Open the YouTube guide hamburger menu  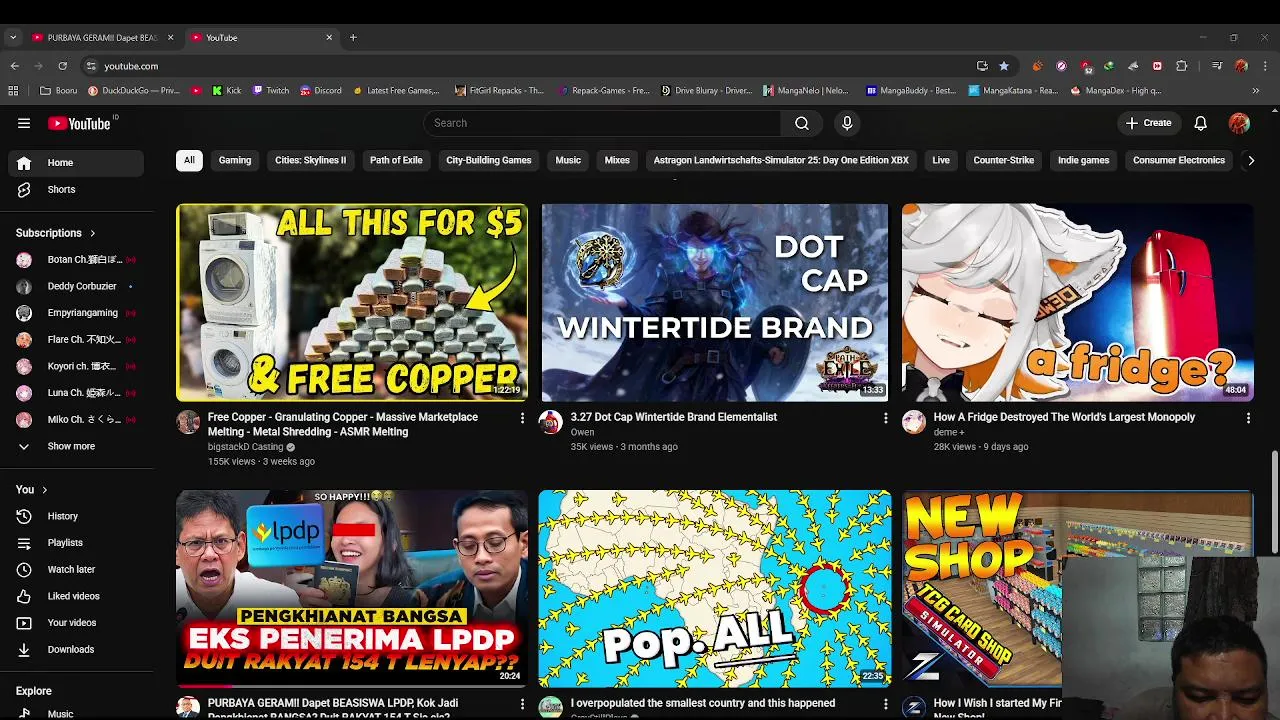tap(24, 123)
